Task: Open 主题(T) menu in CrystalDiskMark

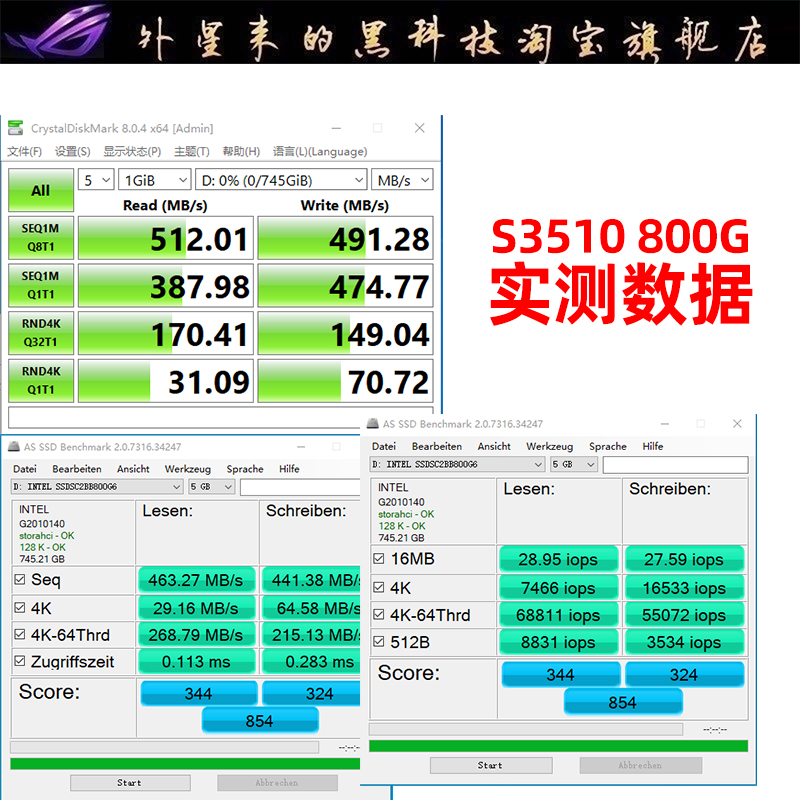Action: click(192, 152)
